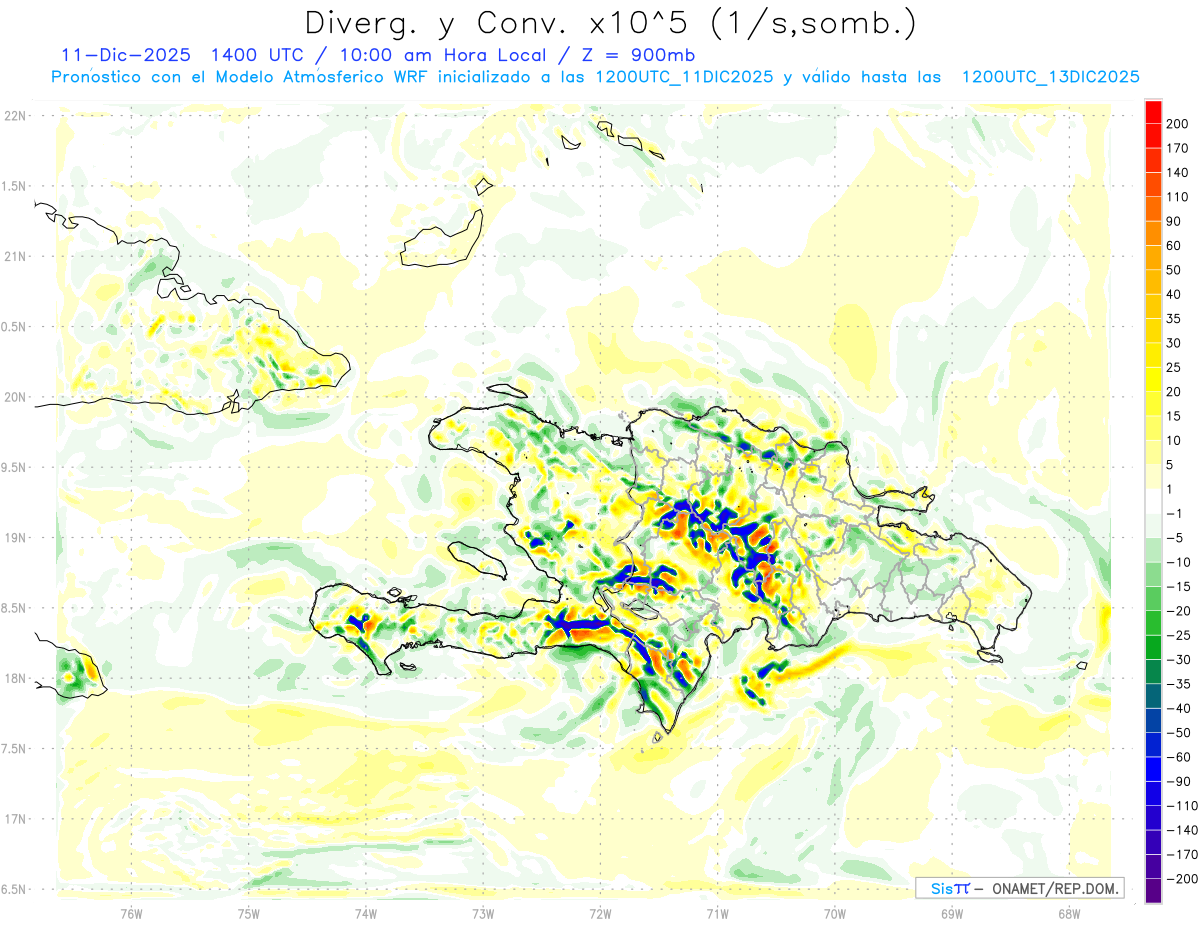Click the color scale value "-200"

(x=1181, y=878)
